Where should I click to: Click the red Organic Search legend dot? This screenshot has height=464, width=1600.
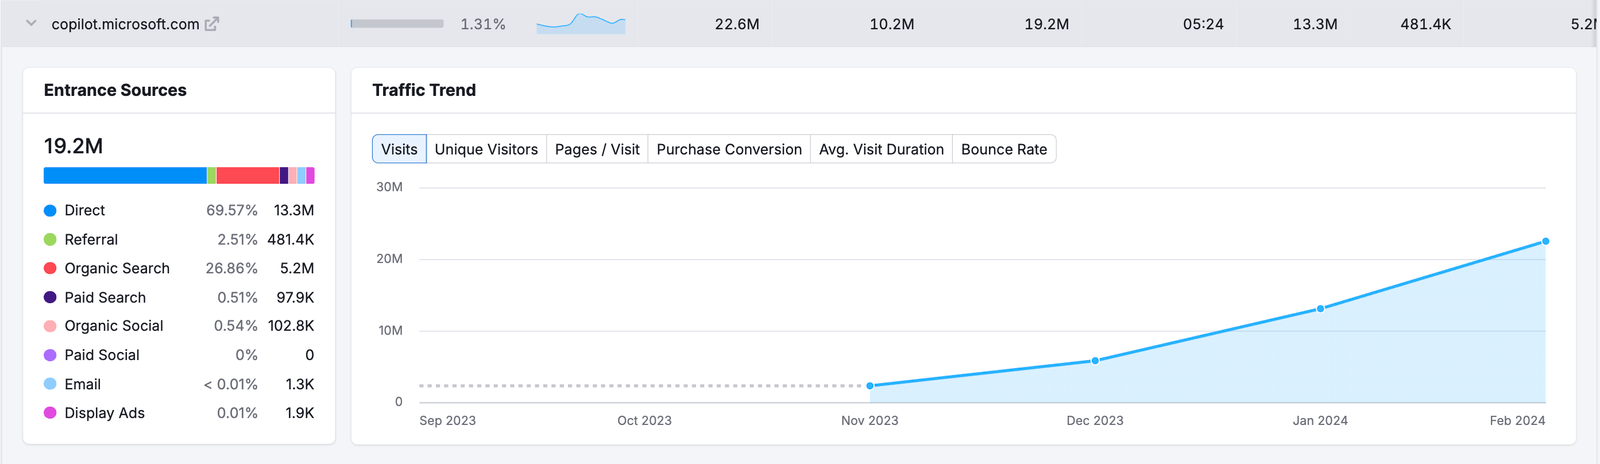(50, 269)
